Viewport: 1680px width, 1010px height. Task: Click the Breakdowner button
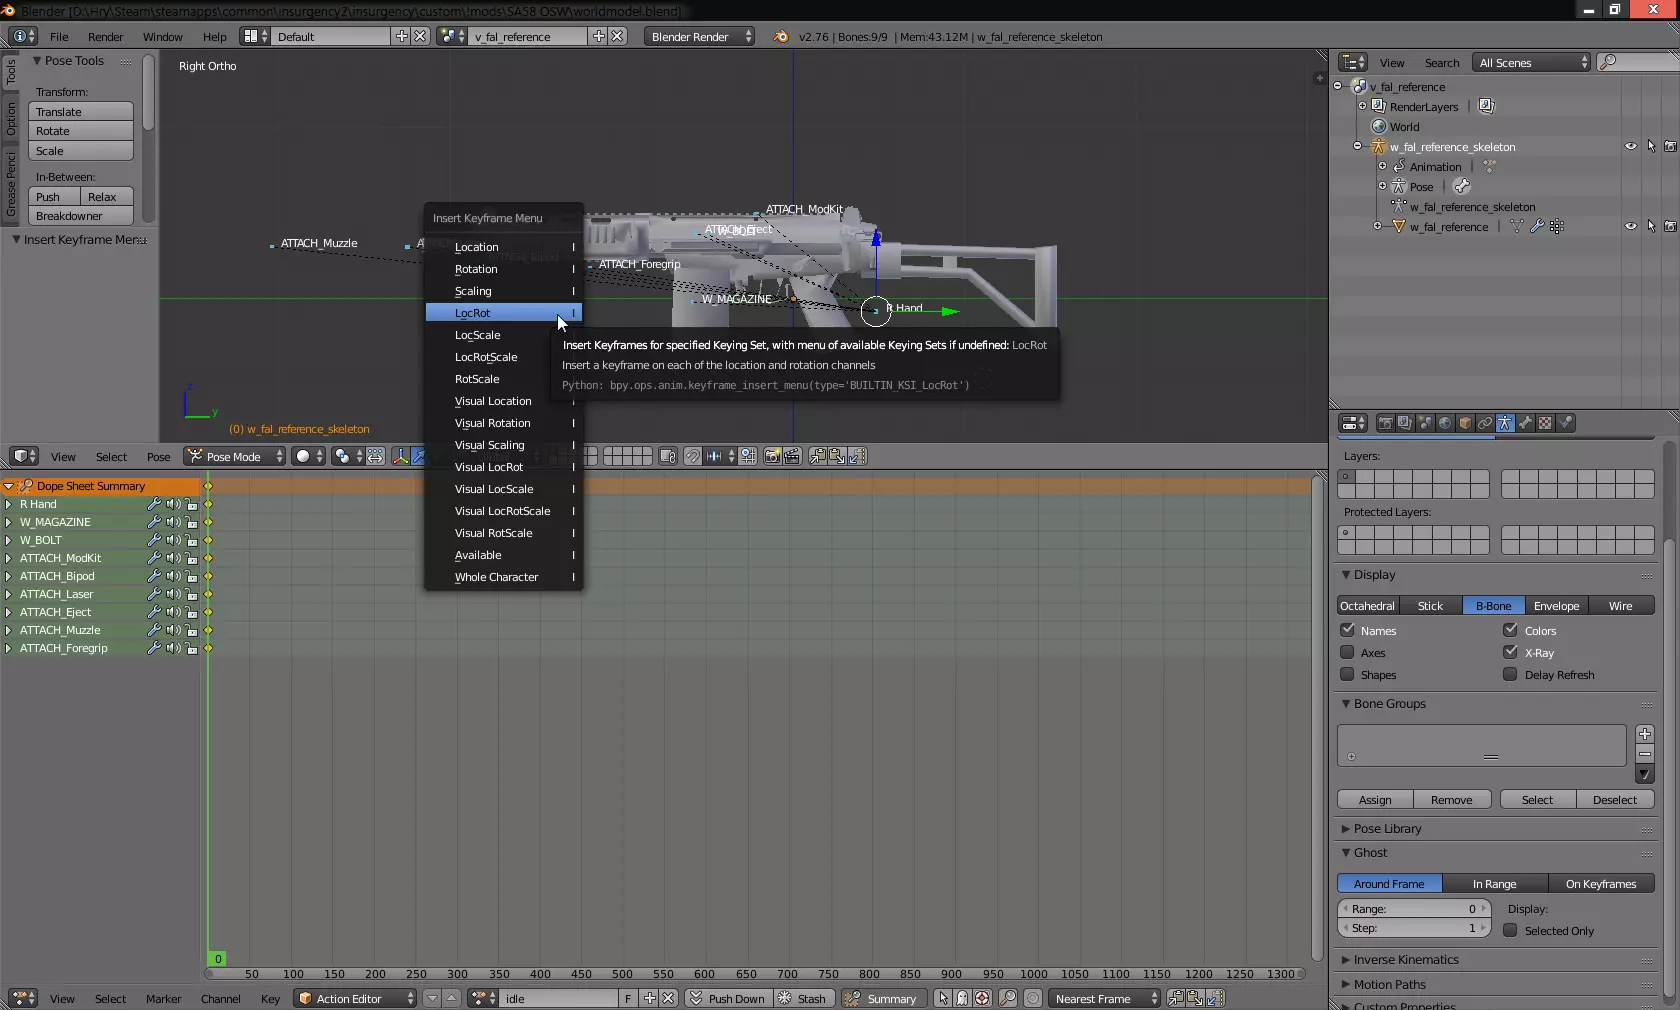point(80,216)
